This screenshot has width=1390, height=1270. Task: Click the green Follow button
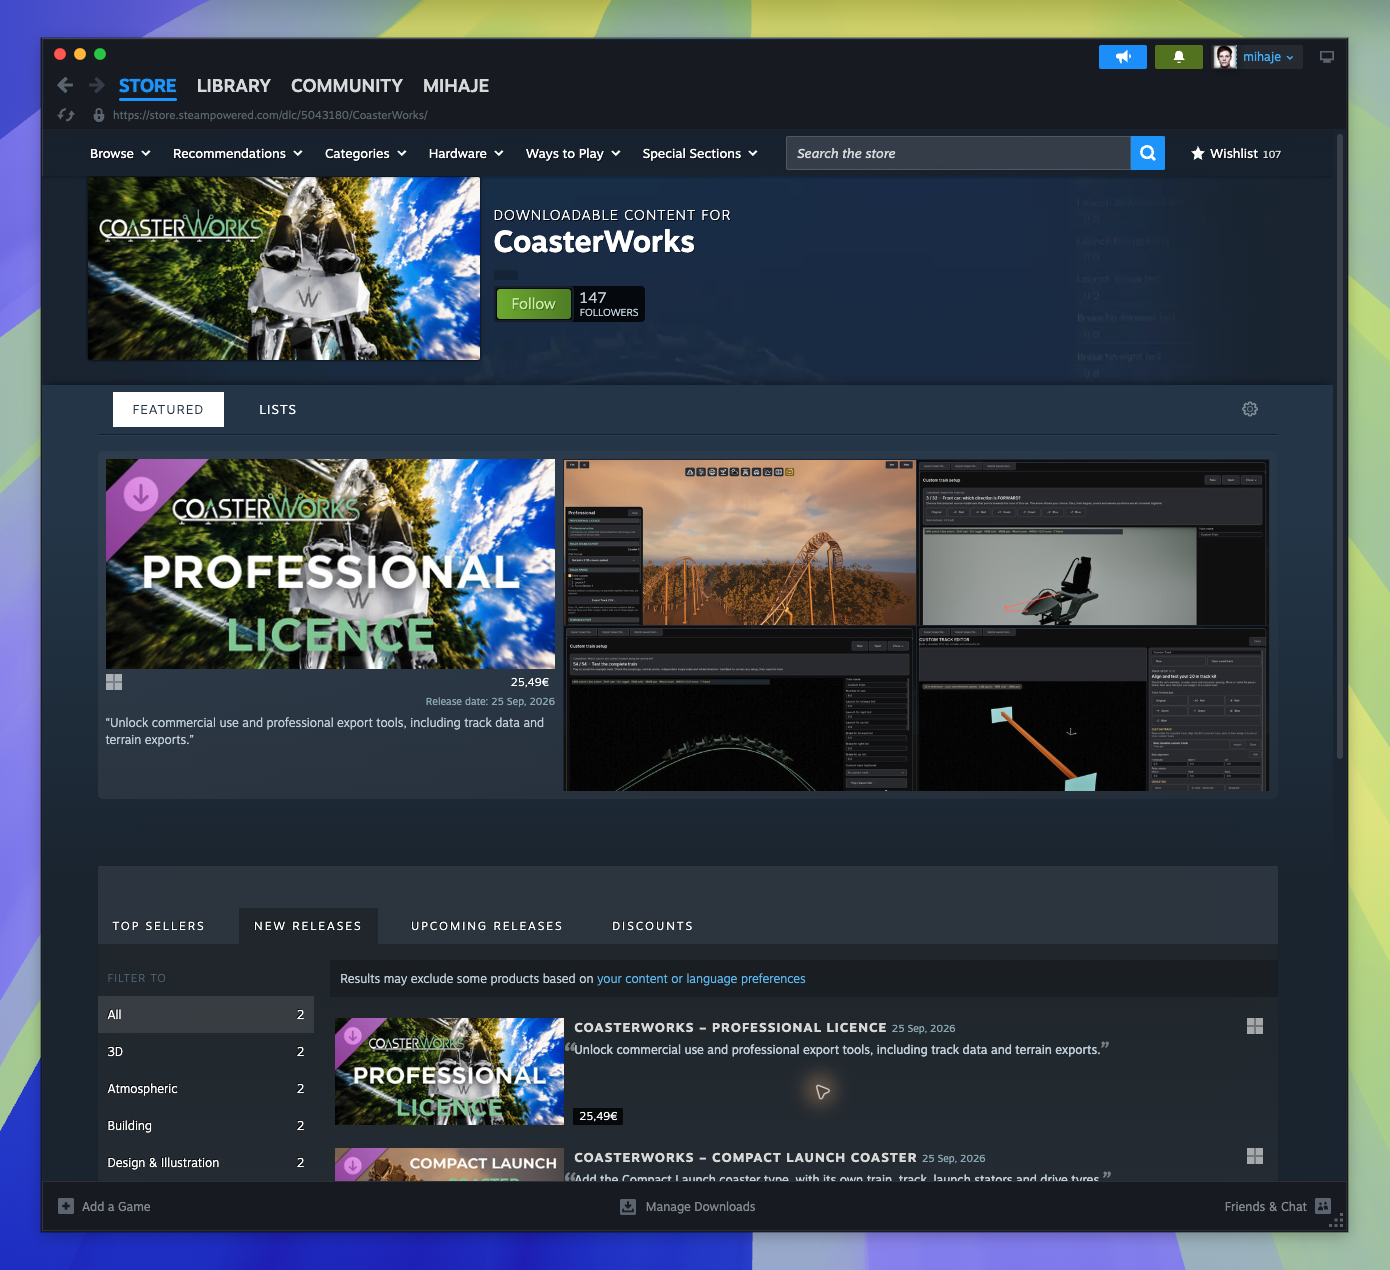[534, 304]
